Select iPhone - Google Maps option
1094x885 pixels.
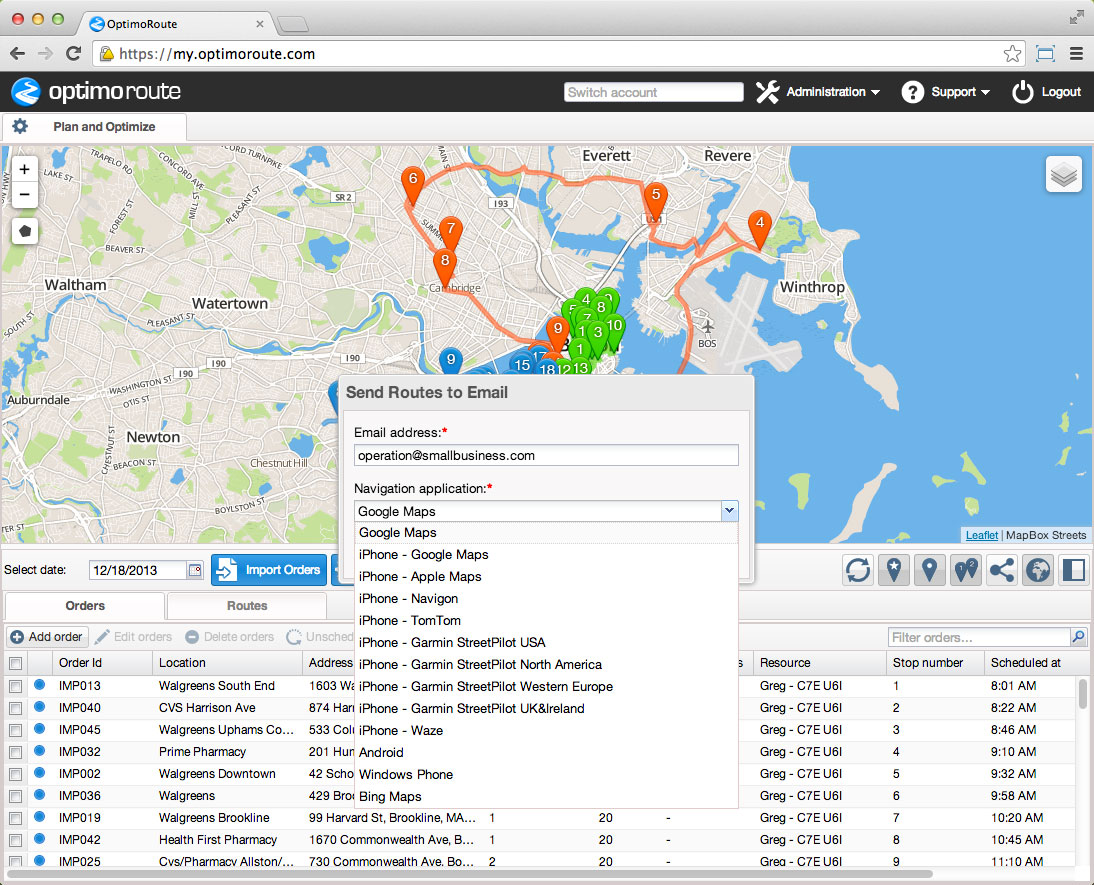point(546,555)
